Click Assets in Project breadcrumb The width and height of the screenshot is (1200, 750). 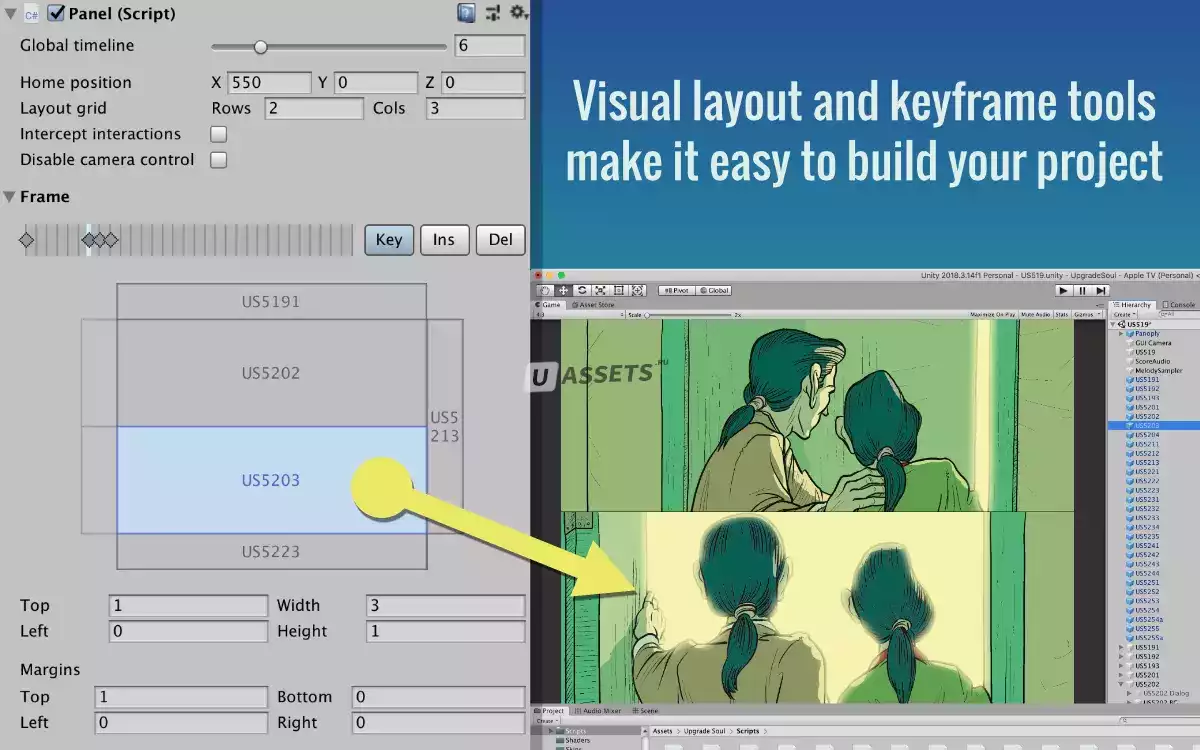pos(662,731)
